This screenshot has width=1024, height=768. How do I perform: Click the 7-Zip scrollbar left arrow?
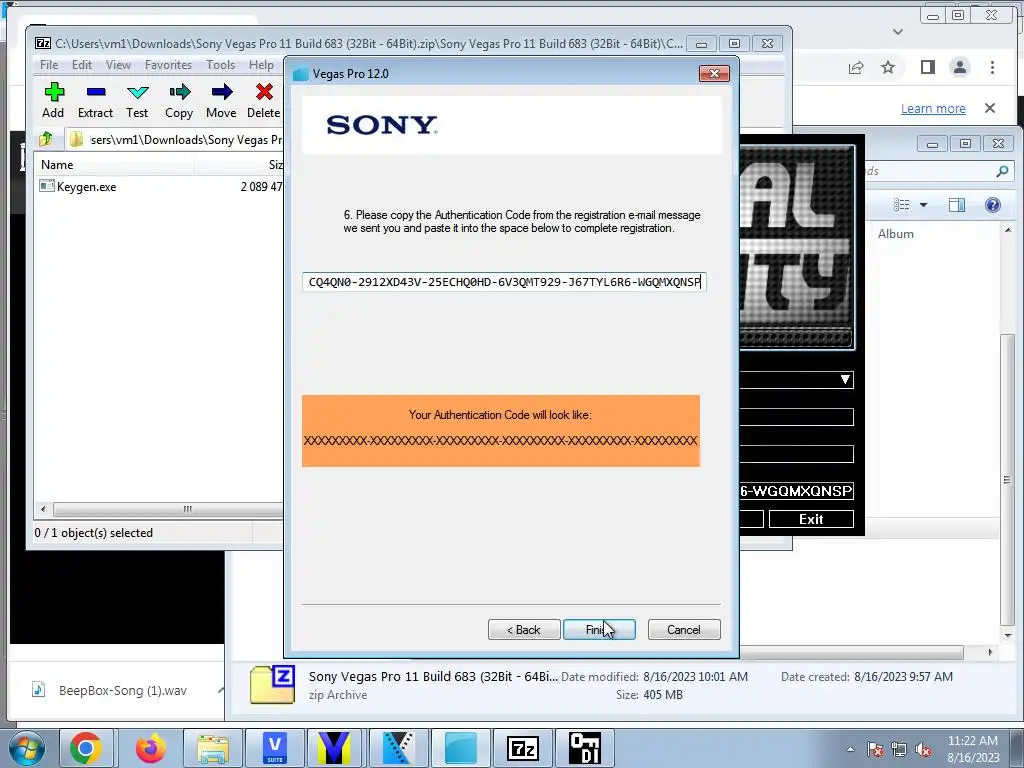[x=43, y=509]
